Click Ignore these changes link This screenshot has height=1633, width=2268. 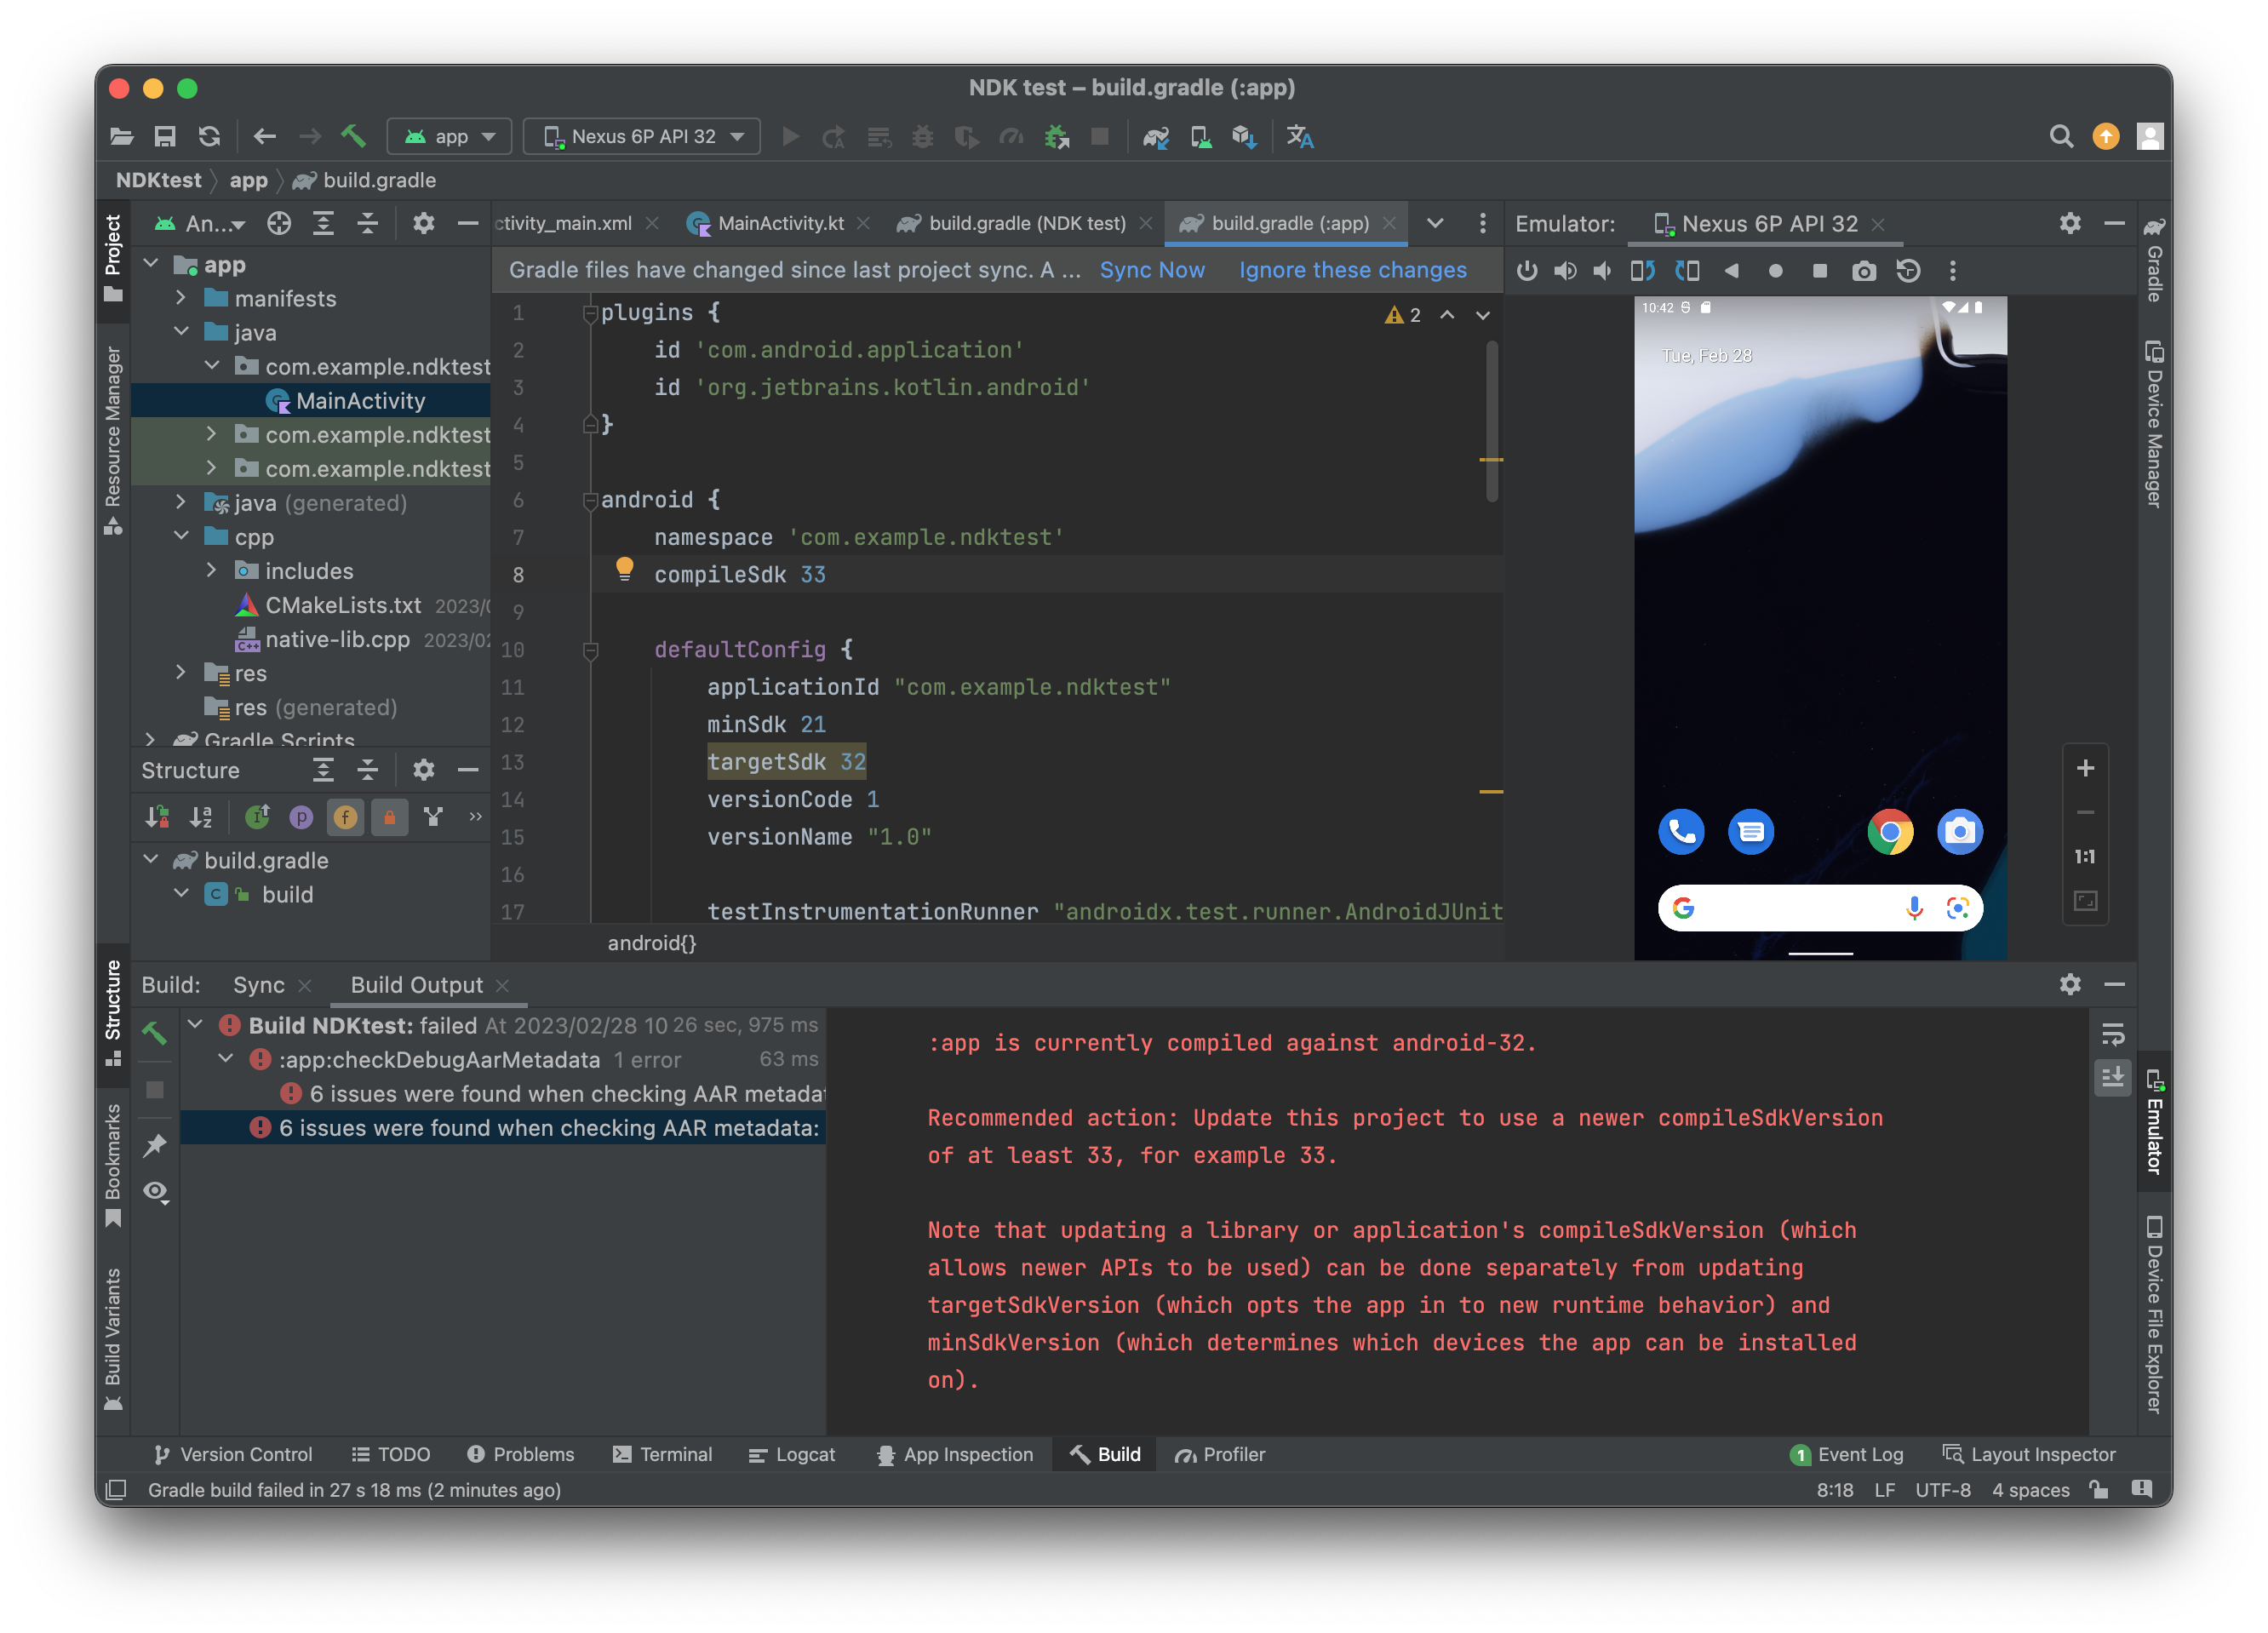(x=1352, y=270)
